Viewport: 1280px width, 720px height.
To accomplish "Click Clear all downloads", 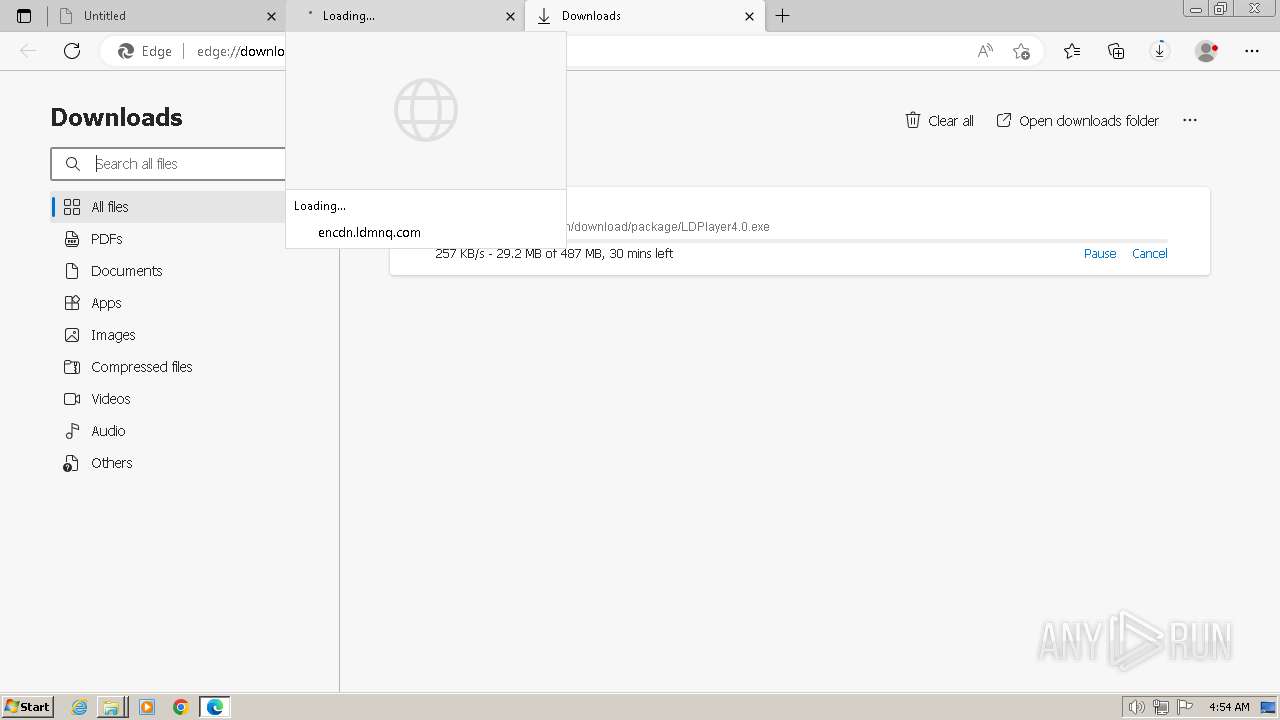I will pyautogui.click(x=939, y=121).
